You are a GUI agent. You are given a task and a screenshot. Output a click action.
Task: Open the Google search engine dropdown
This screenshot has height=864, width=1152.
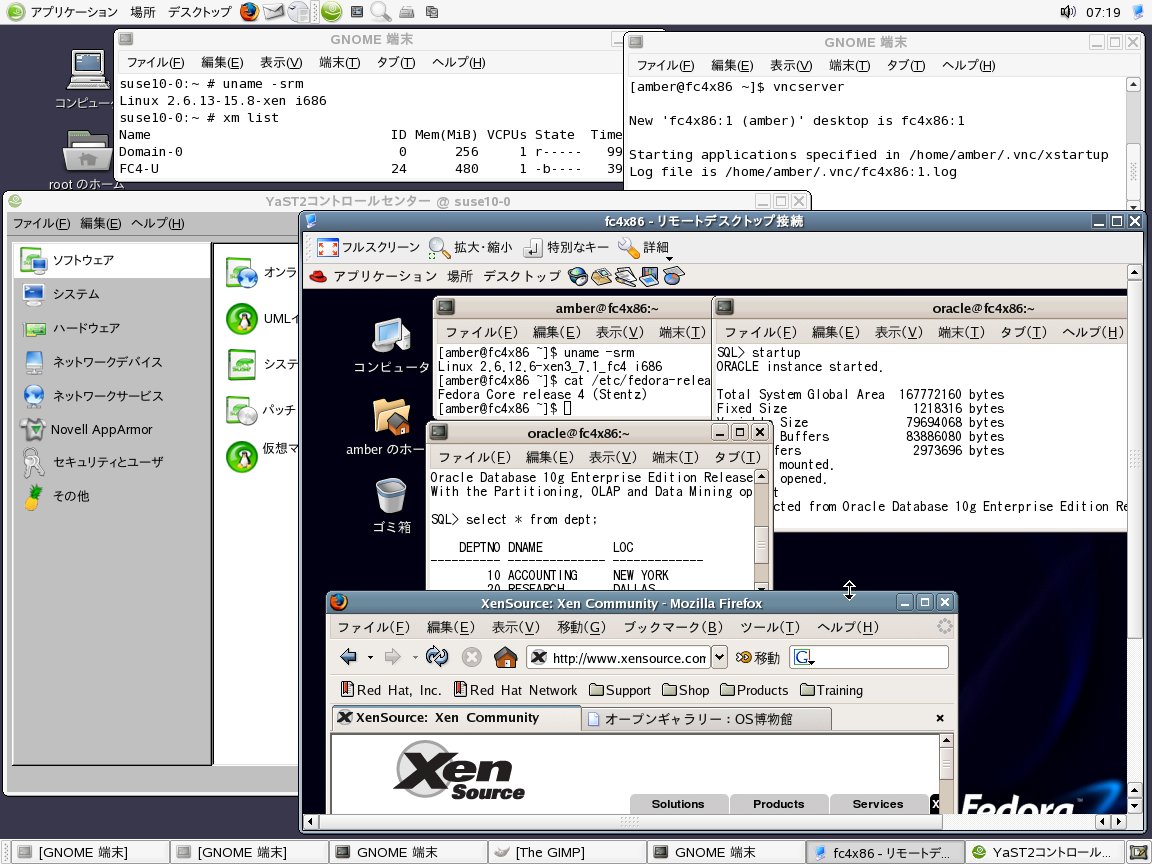(804, 658)
